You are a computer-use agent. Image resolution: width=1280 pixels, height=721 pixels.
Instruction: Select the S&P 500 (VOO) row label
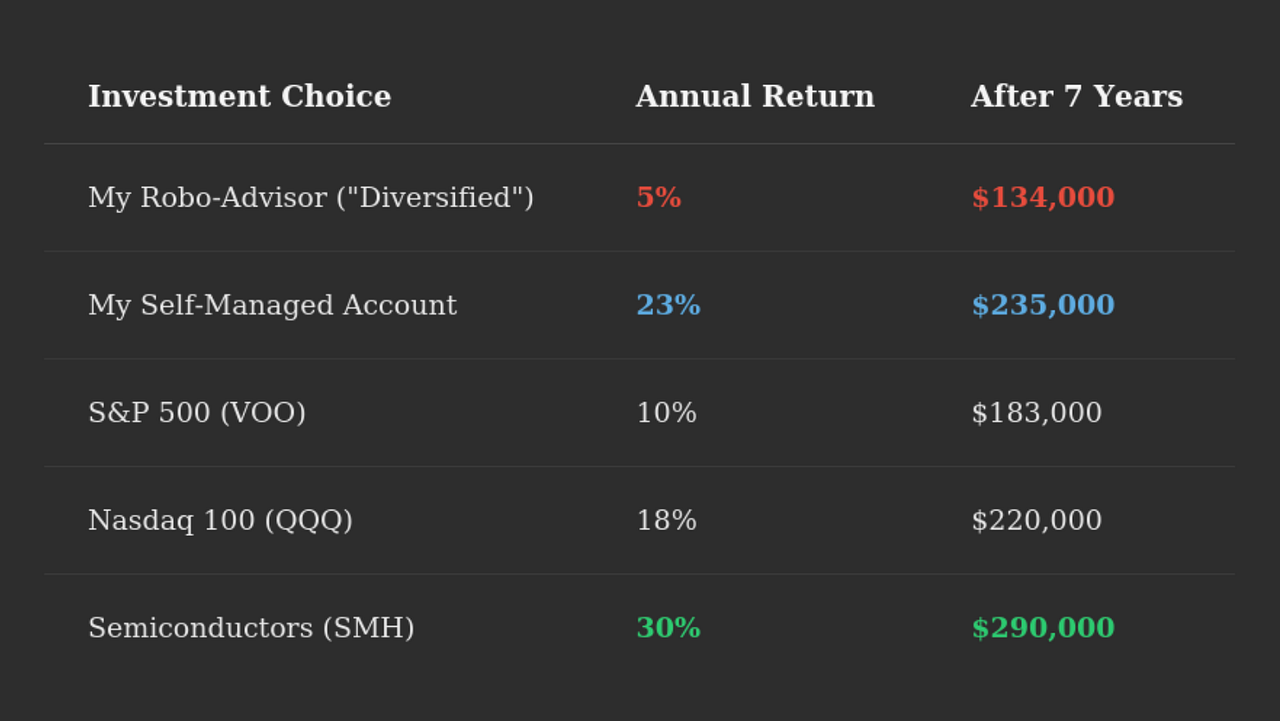point(197,413)
